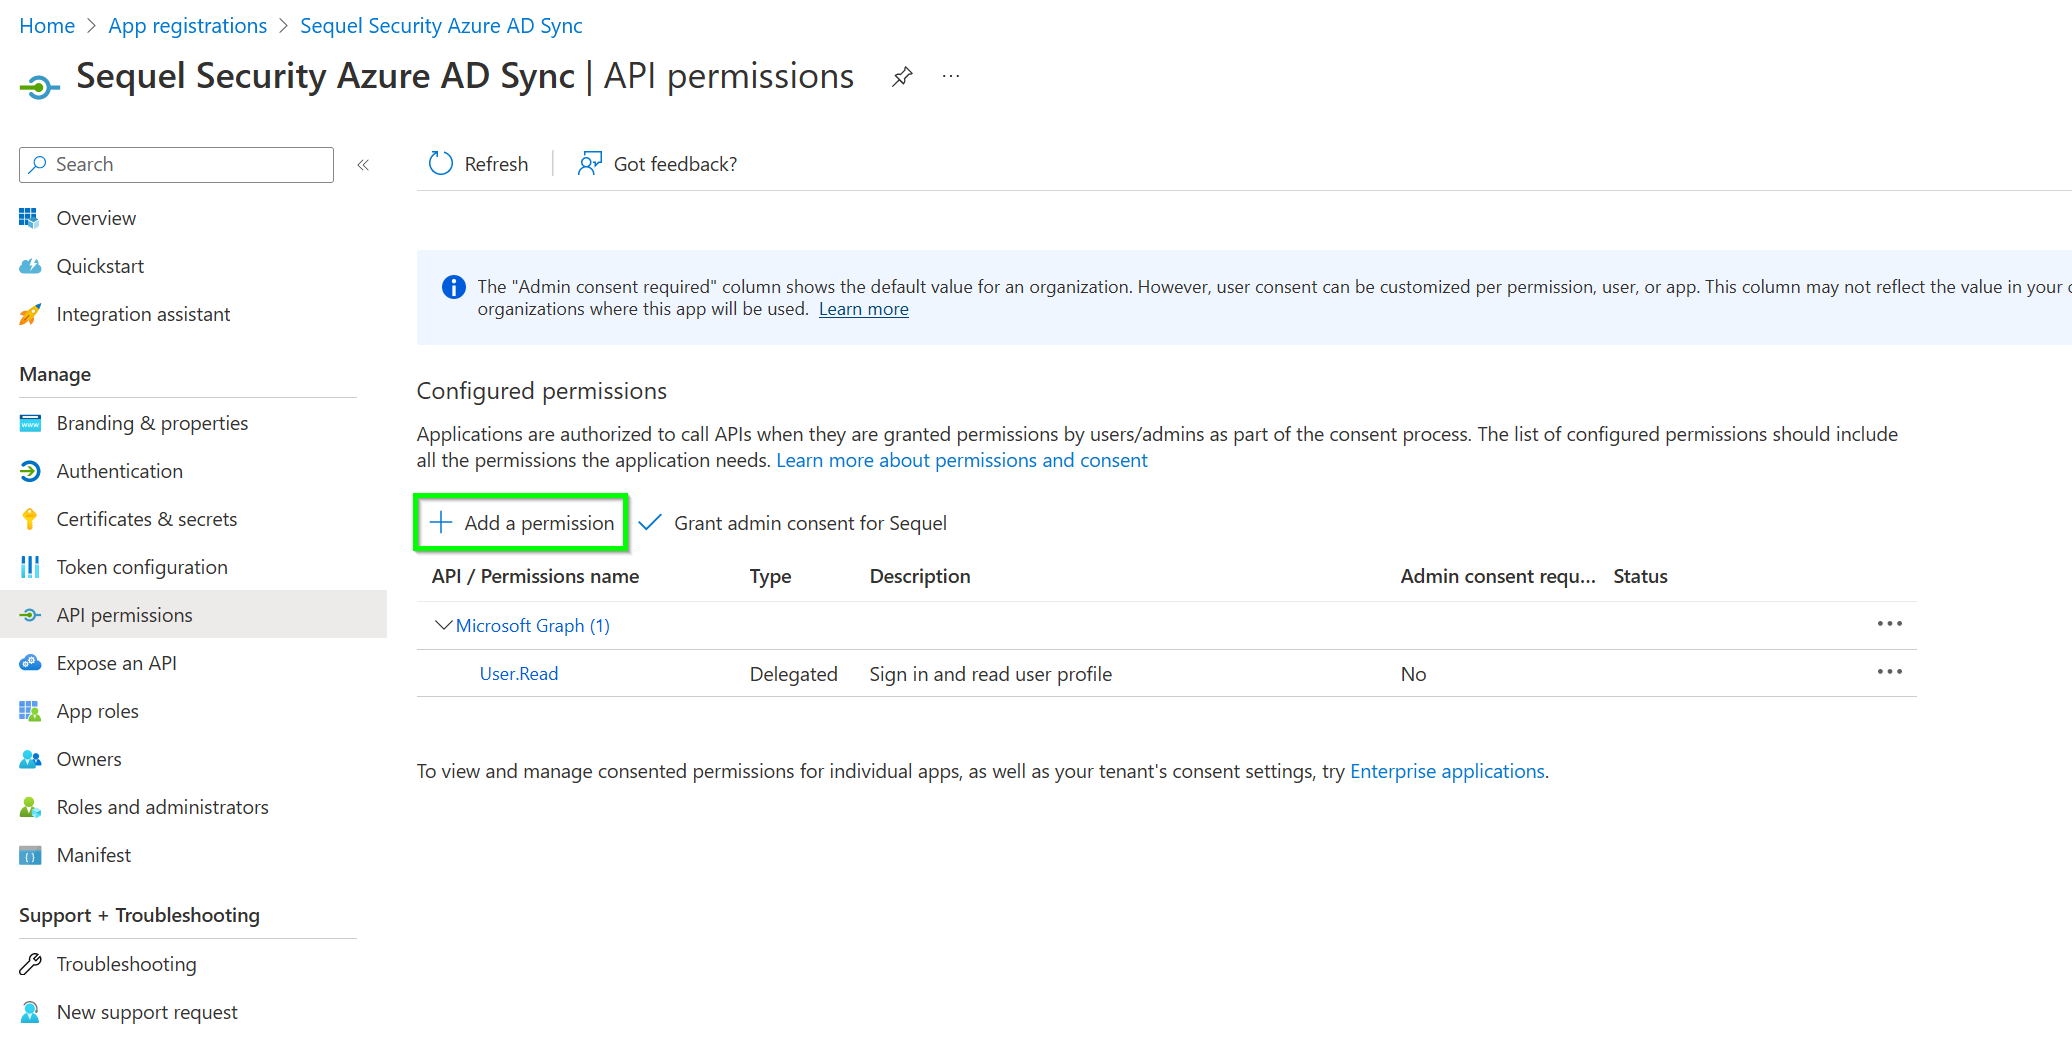Open Learn more about permissions and consent

click(961, 460)
